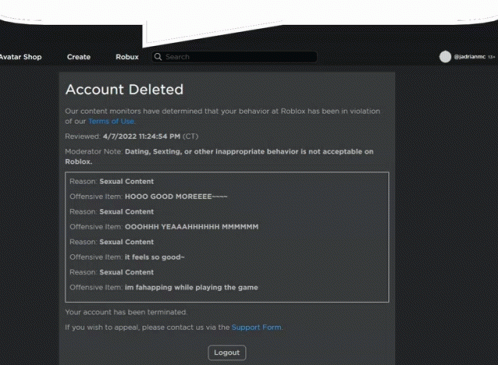Open the Create menu item
The image size is (498, 365).
79,57
